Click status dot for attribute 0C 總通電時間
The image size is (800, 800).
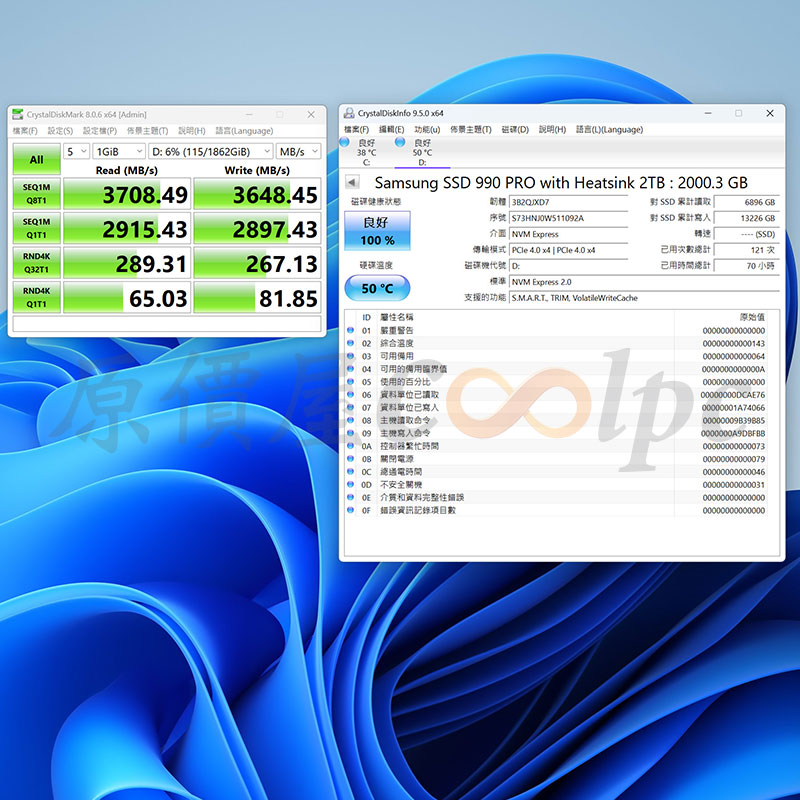(x=351, y=471)
